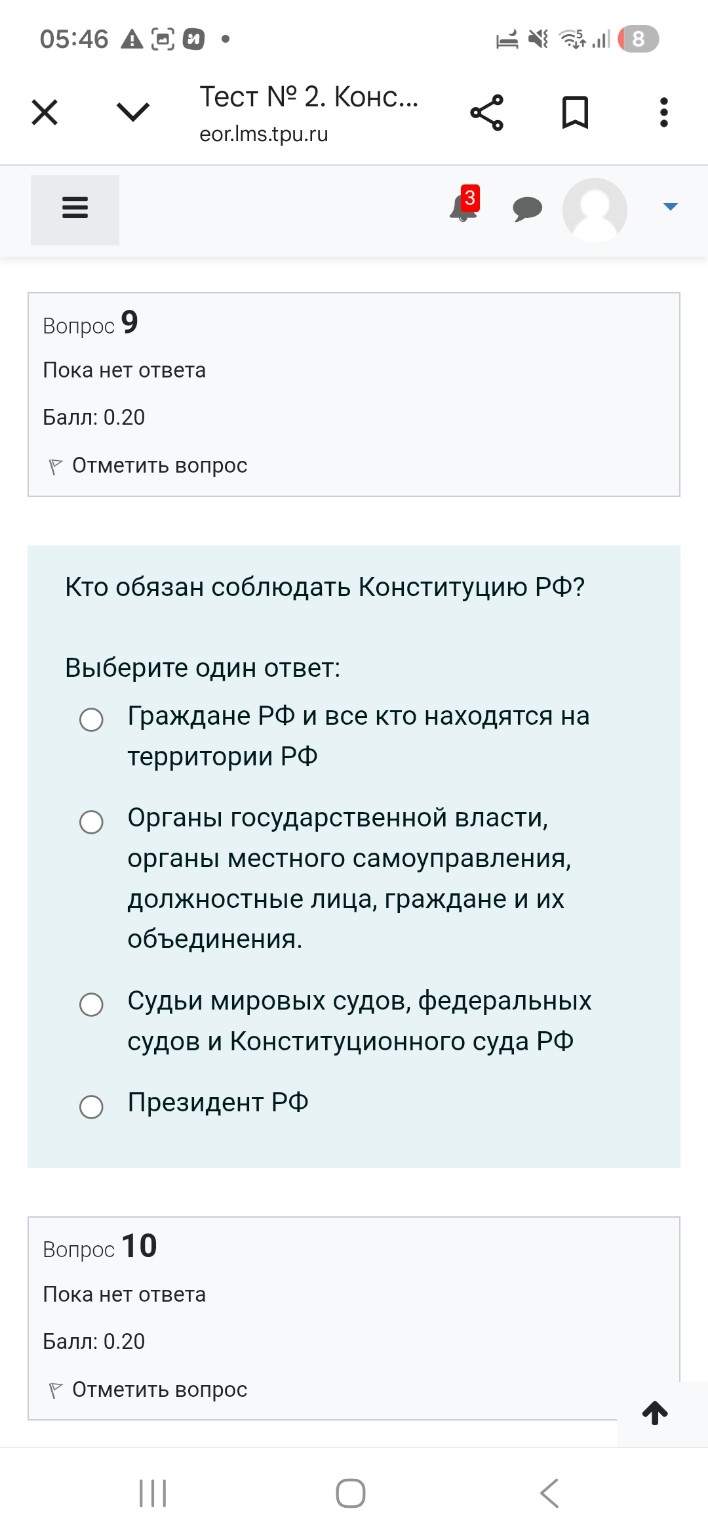
Task: Click the flag icon to mark question 9
Action: [54, 465]
